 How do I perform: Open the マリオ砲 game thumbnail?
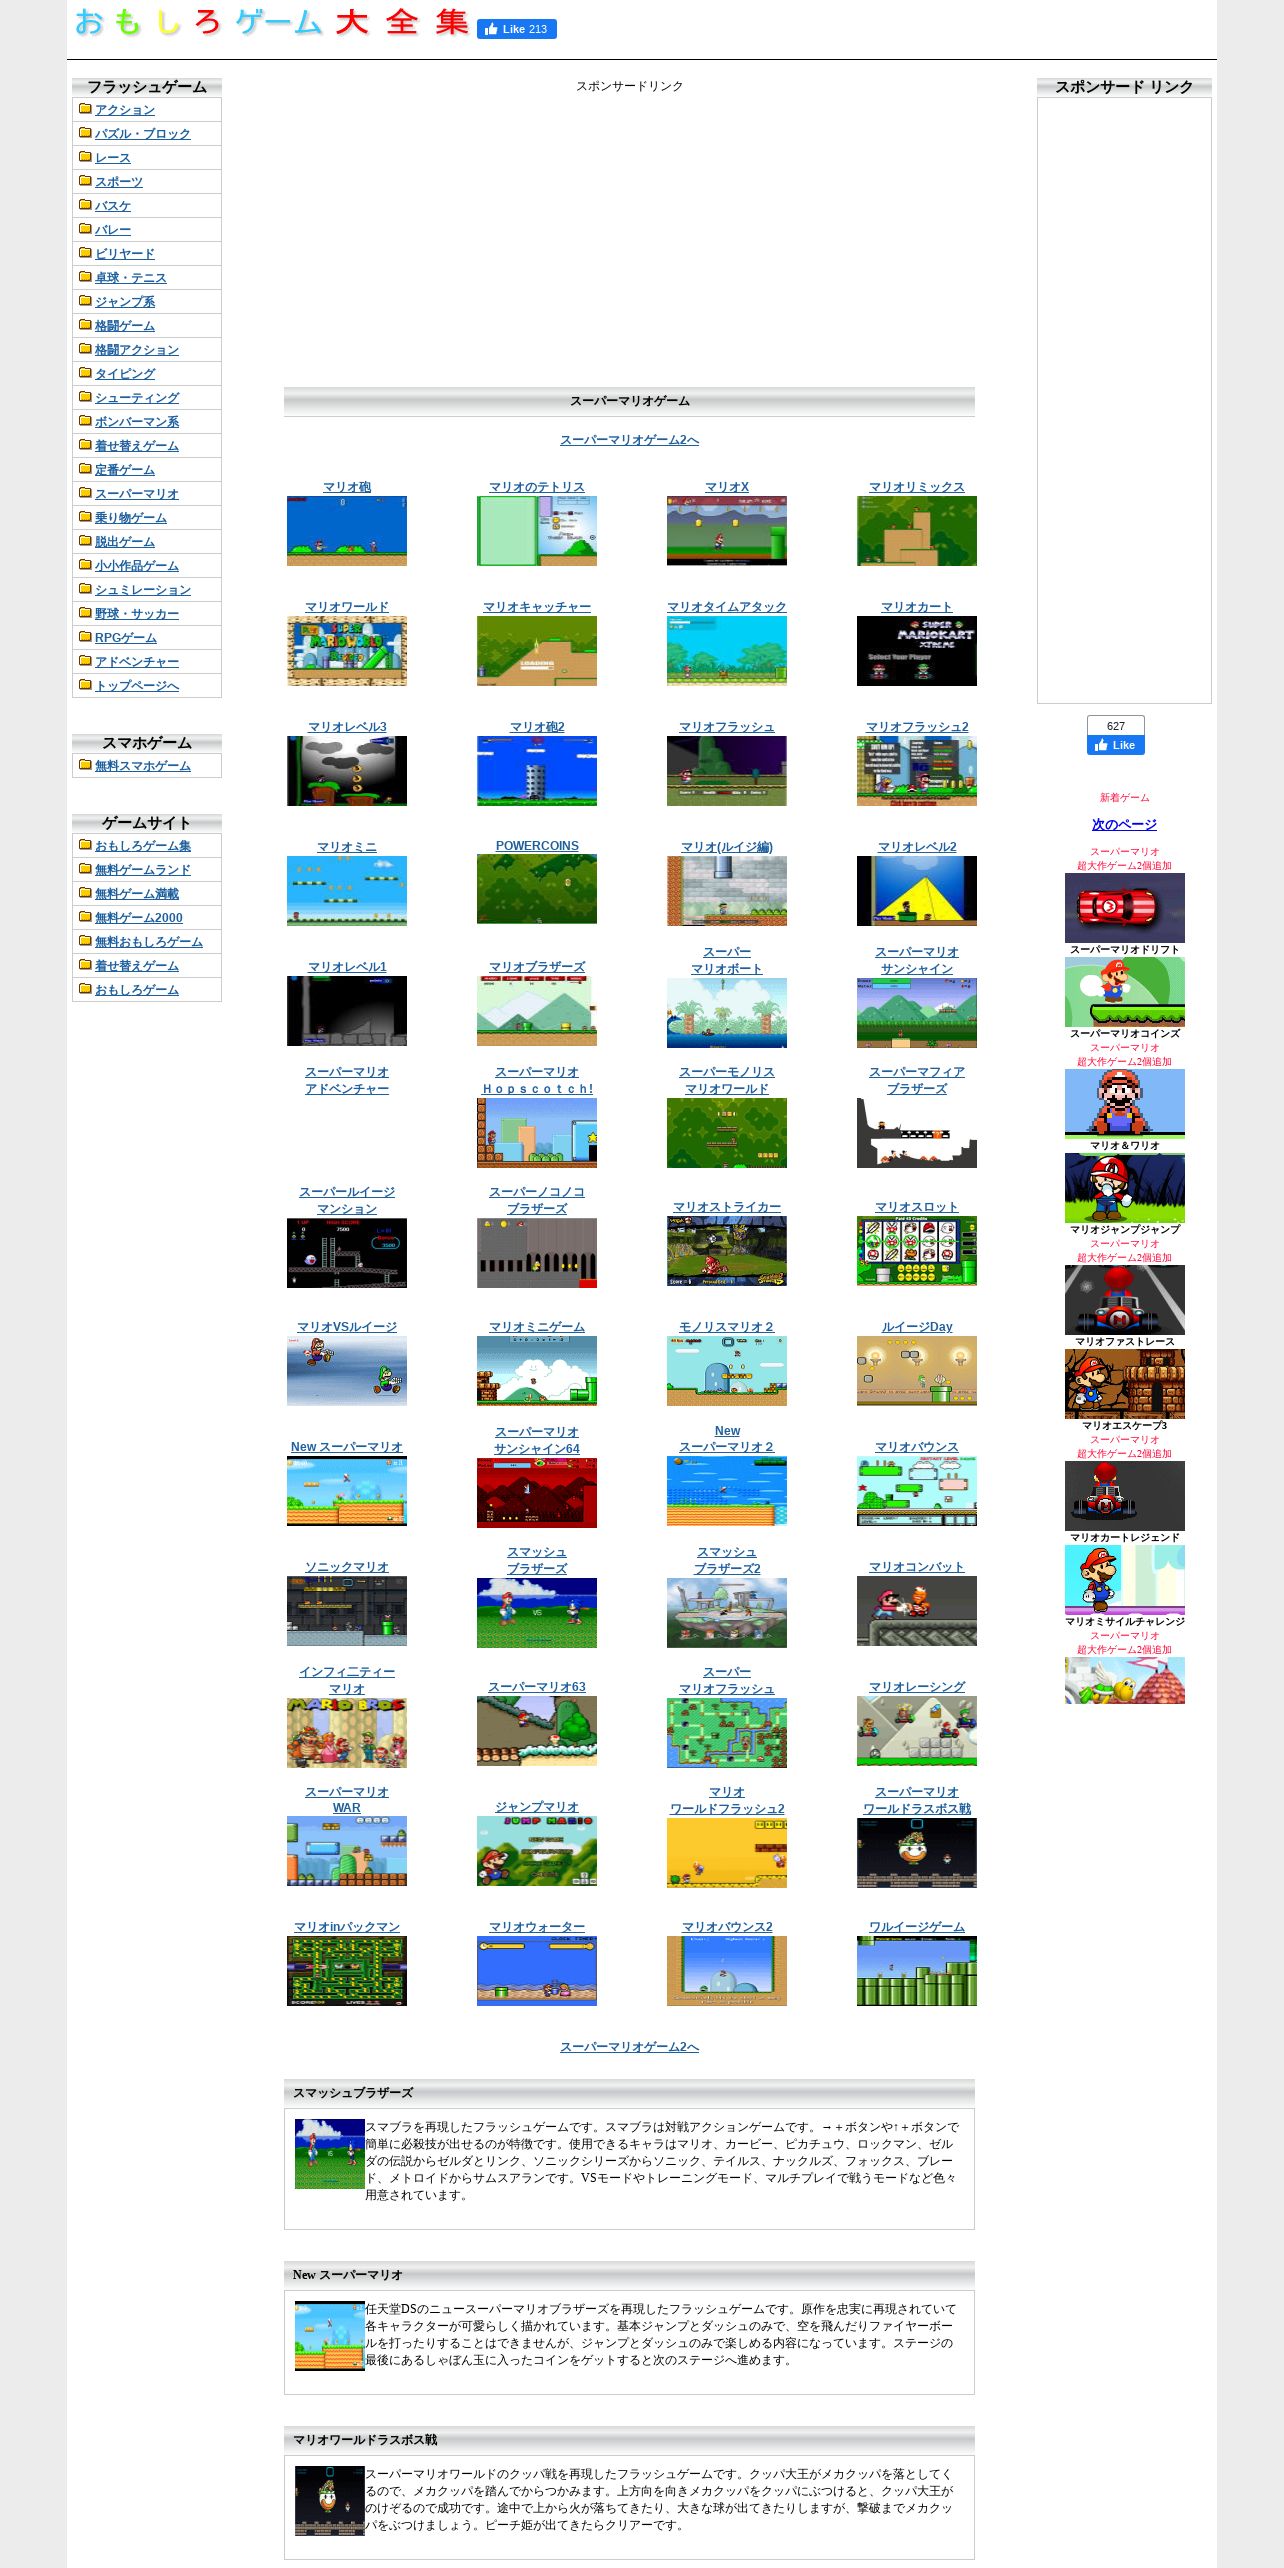[x=347, y=531]
